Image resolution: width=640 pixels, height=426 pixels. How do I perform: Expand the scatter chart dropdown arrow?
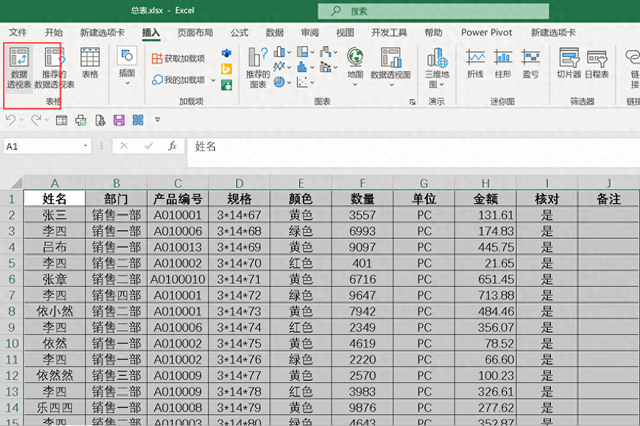pyautogui.click(x=312, y=82)
